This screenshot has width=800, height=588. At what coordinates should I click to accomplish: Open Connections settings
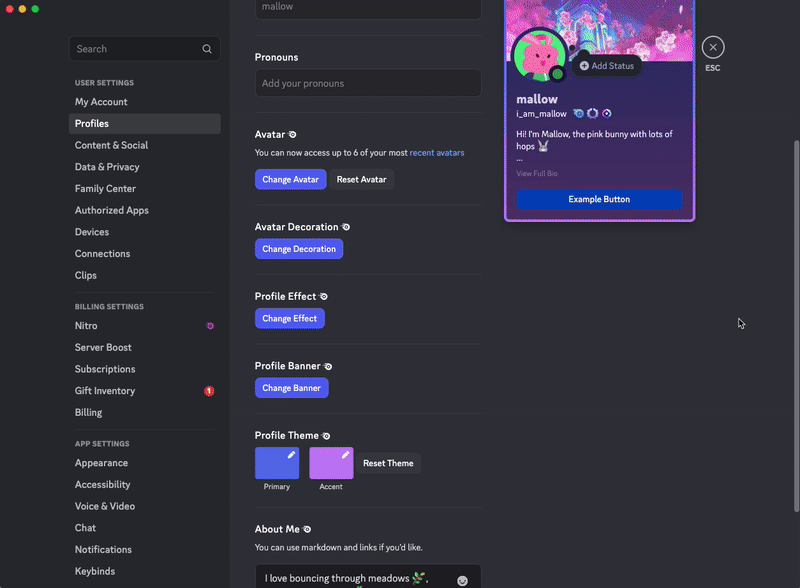(x=145, y=254)
